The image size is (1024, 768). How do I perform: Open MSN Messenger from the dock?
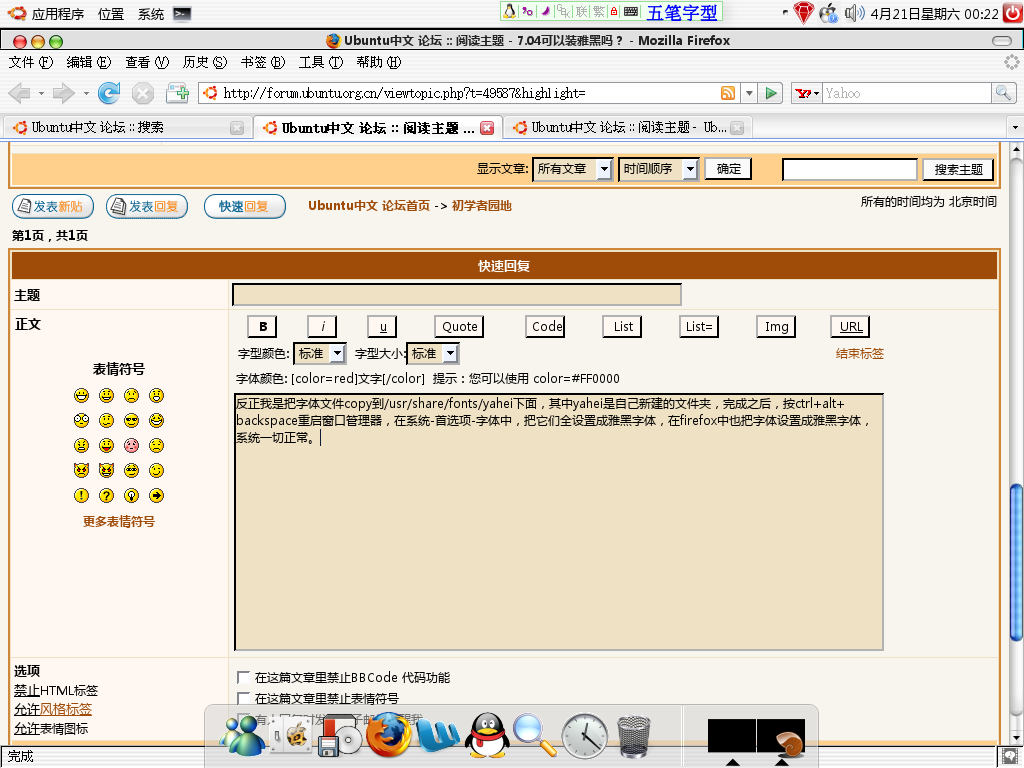(242, 735)
